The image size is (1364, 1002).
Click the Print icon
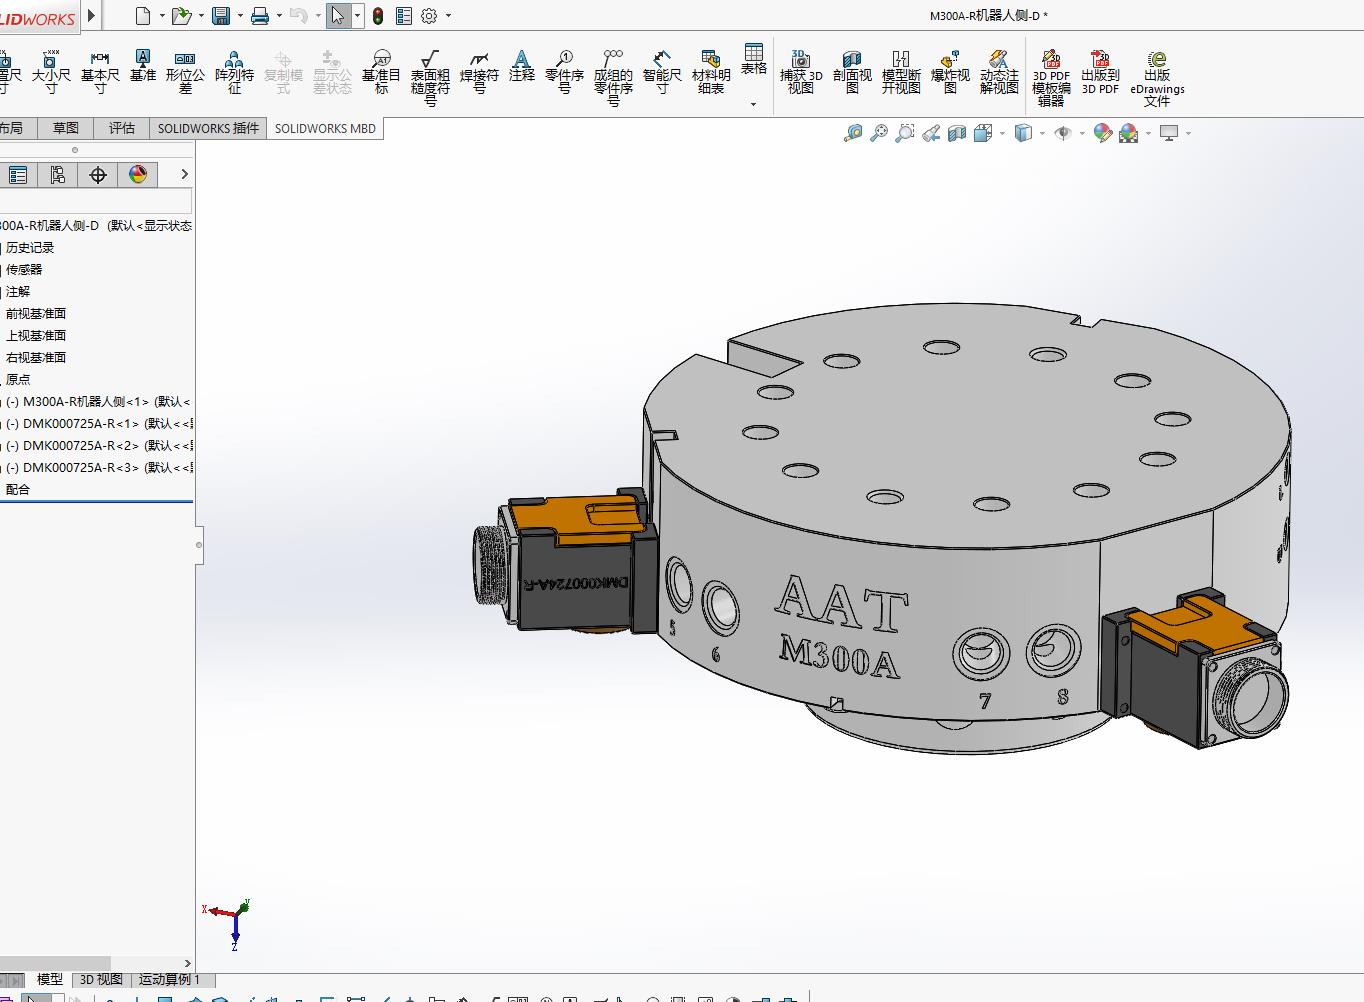click(x=260, y=15)
